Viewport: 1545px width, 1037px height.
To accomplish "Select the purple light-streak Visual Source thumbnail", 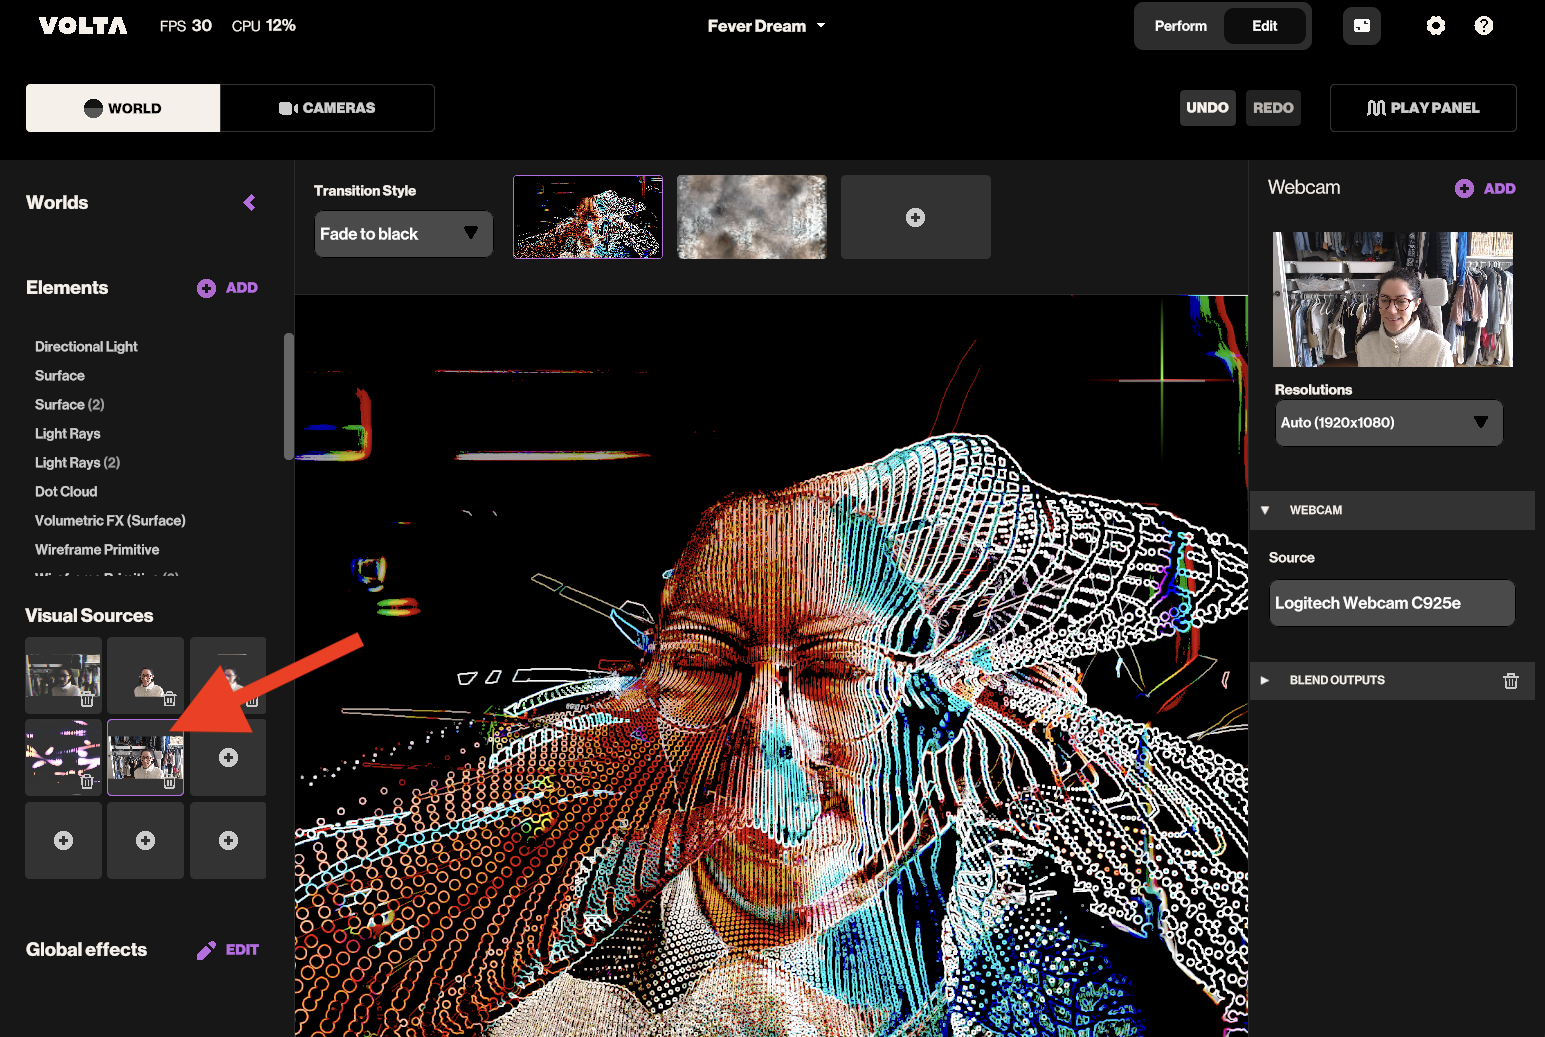I will (63, 757).
